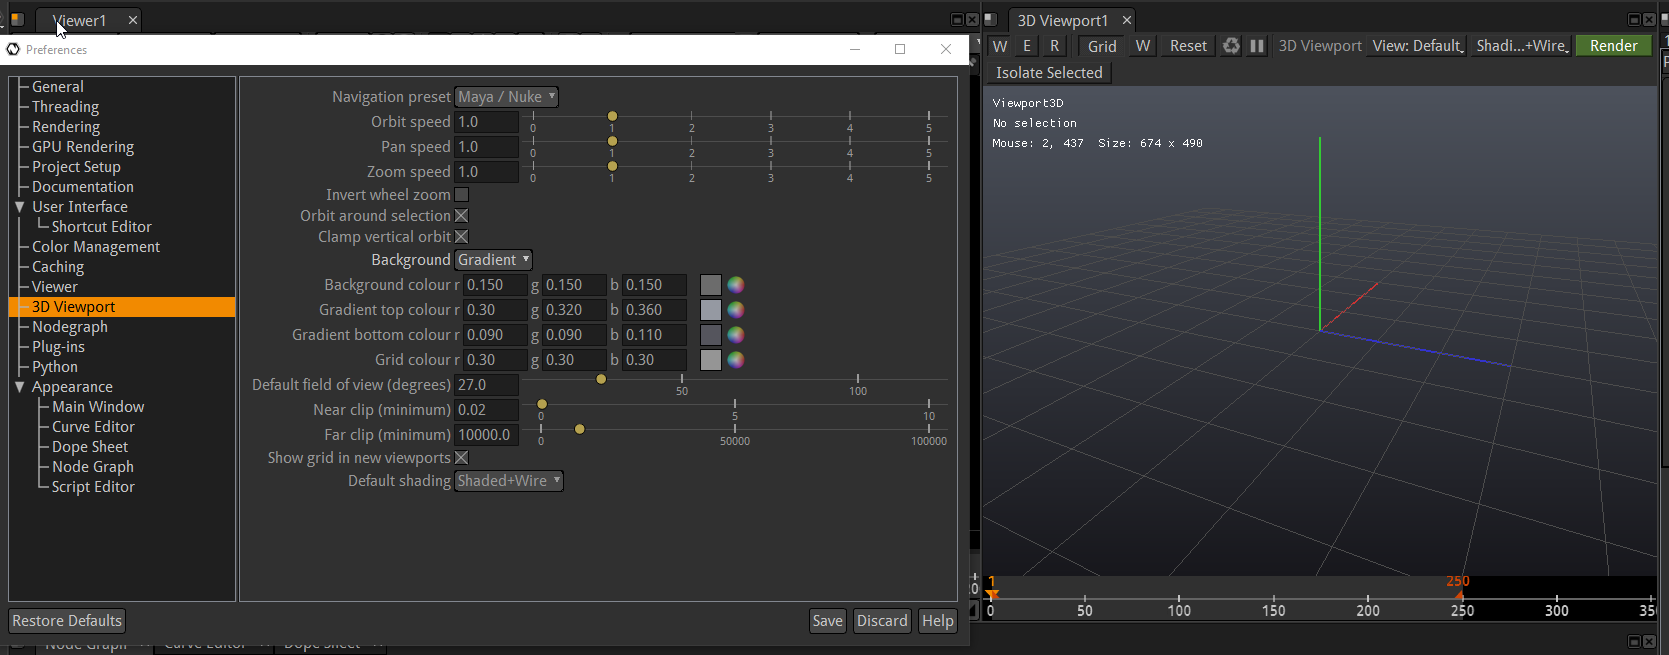1669x655 pixels.
Task: Click the recycle refresh icon in 3D Viewport toolbar
Action: 1231,46
